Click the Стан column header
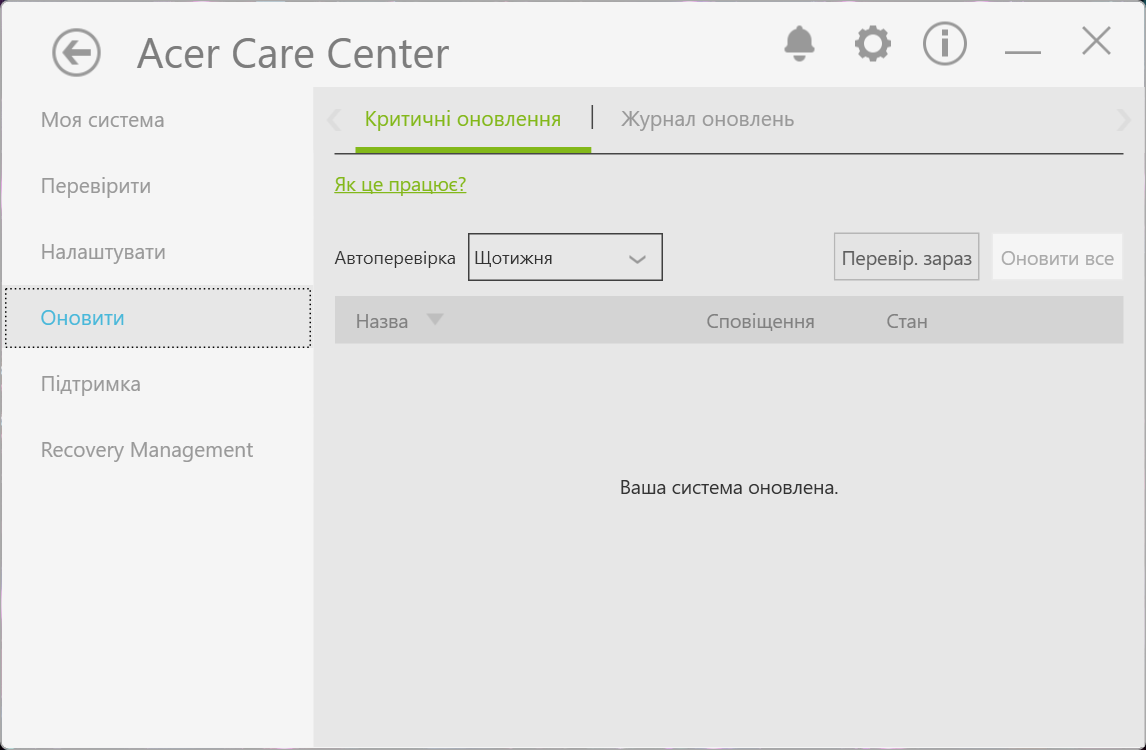 pyautogui.click(x=907, y=322)
